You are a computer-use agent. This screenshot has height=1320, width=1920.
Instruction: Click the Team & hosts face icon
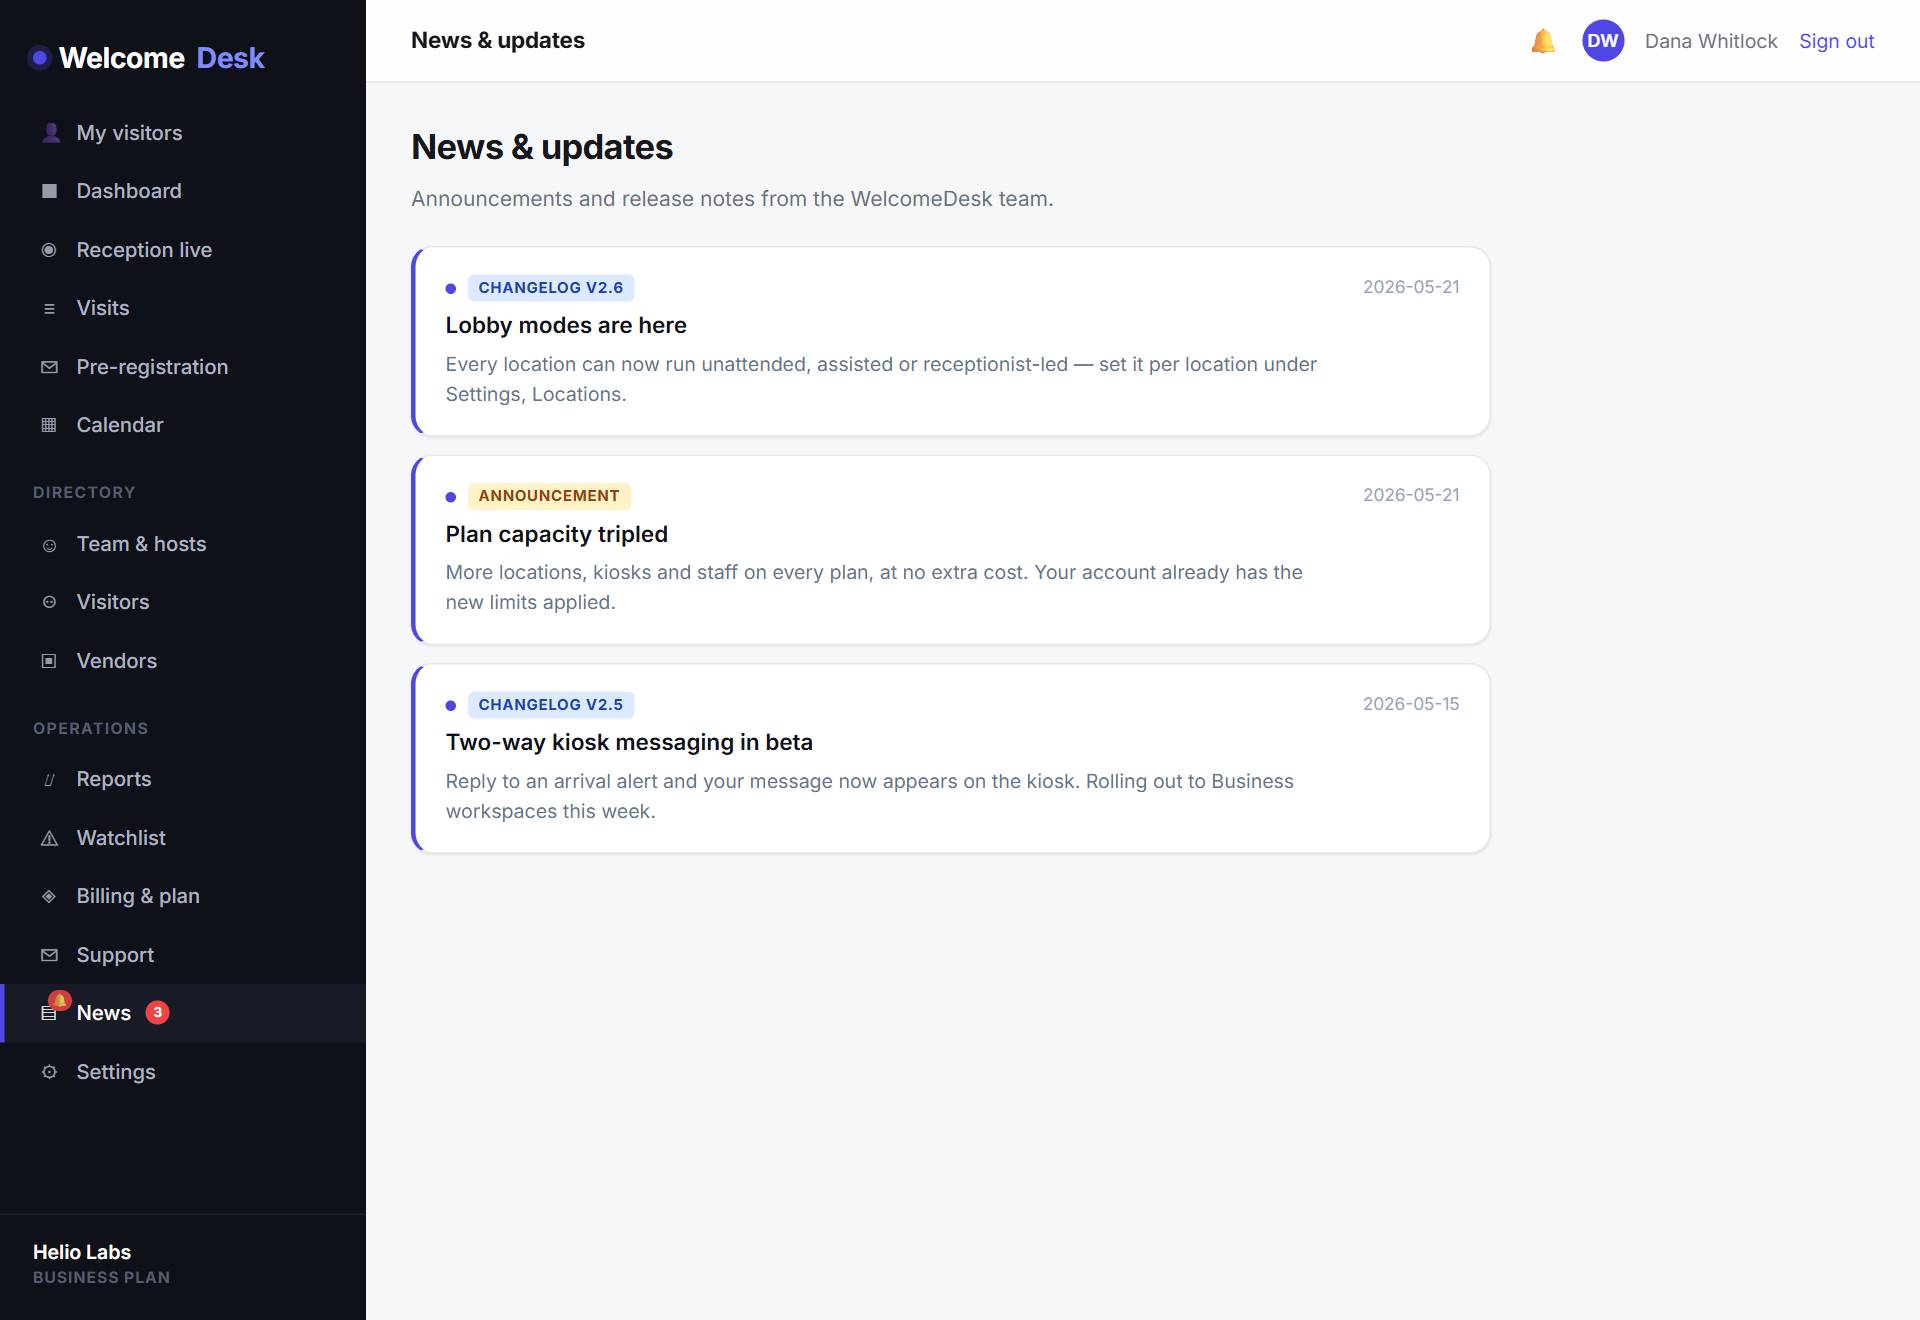pos(49,544)
